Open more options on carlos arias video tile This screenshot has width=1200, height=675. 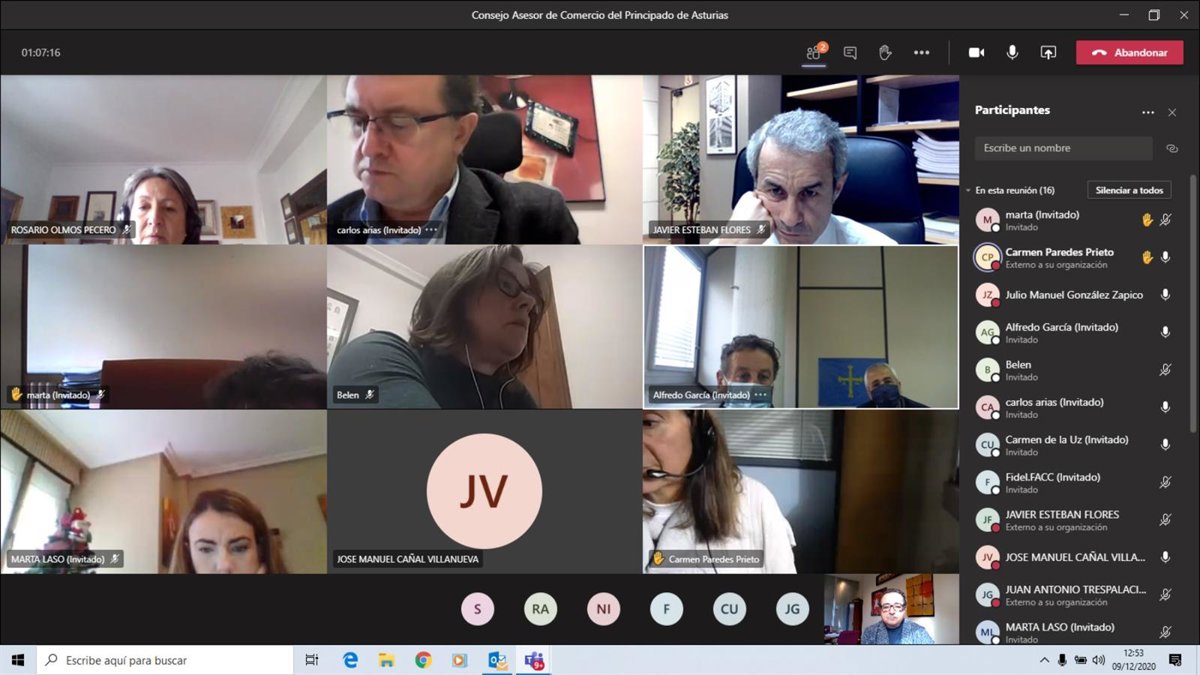coord(431,230)
